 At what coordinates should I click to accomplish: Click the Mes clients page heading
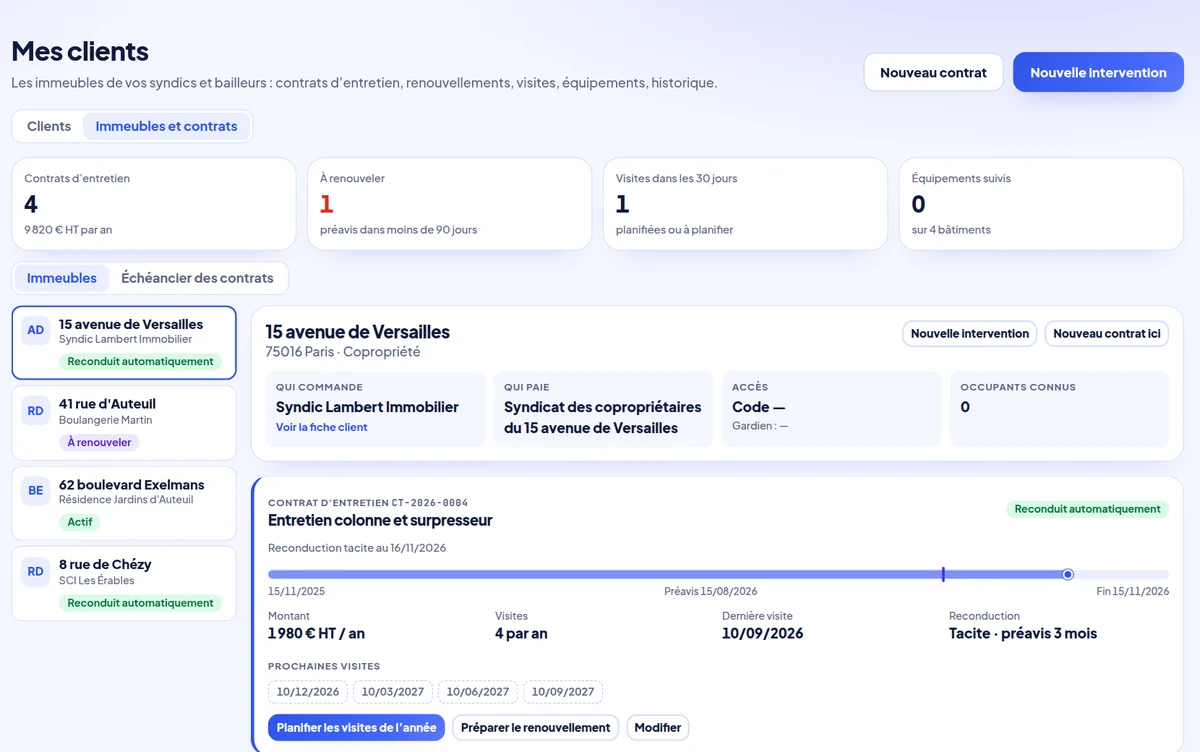tap(80, 51)
